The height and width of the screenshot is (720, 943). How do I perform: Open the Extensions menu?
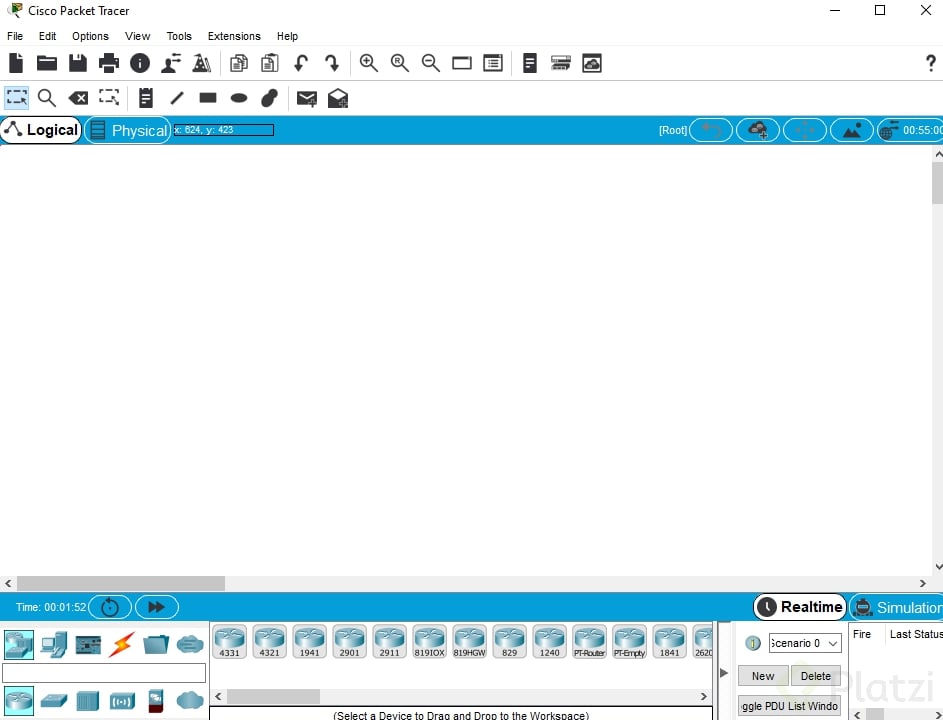(x=234, y=36)
